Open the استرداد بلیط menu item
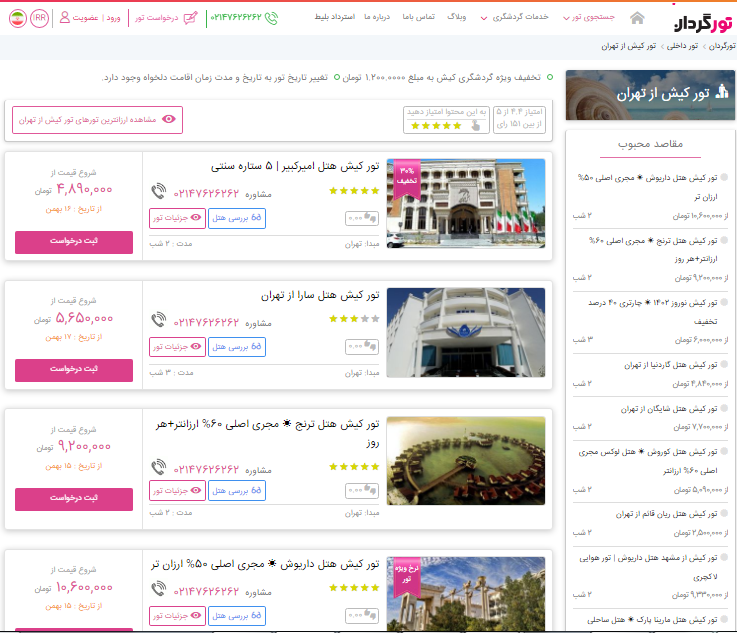Image resolution: width=737 pixels, height=633 pixels. click(x=335, y=17)
